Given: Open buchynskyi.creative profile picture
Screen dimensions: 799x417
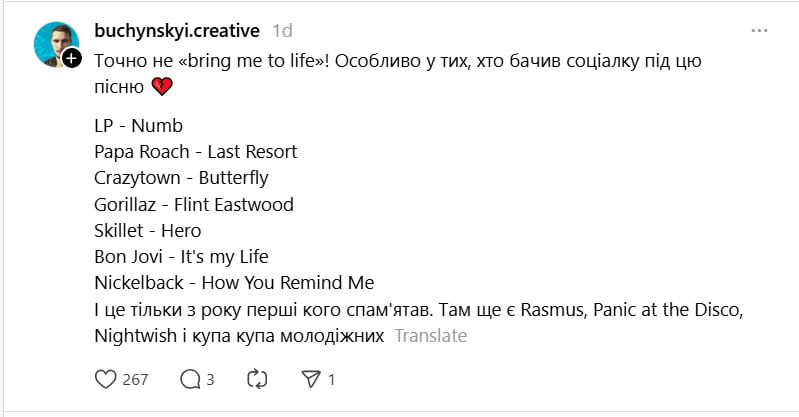Looking at the screenshot, I should point(55,44).
